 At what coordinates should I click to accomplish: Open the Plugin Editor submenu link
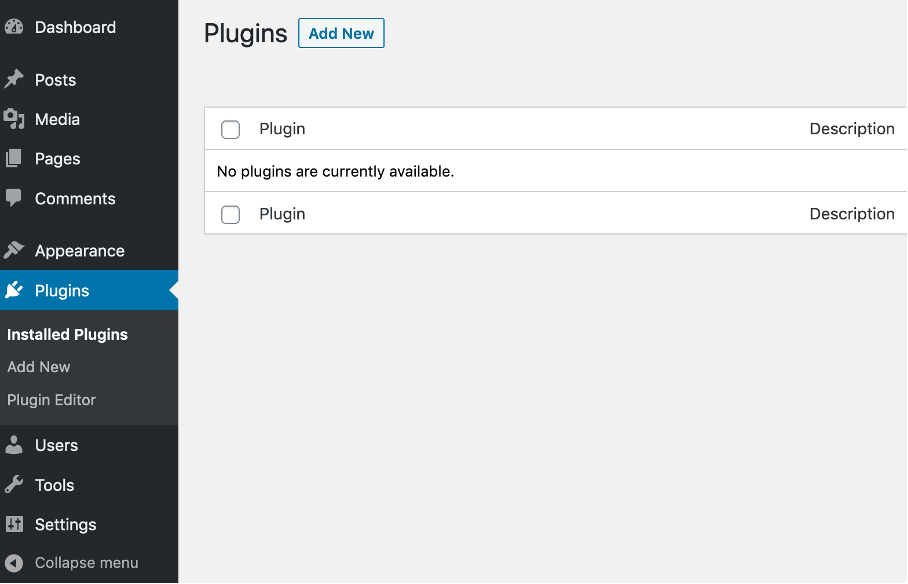point(52,400)
